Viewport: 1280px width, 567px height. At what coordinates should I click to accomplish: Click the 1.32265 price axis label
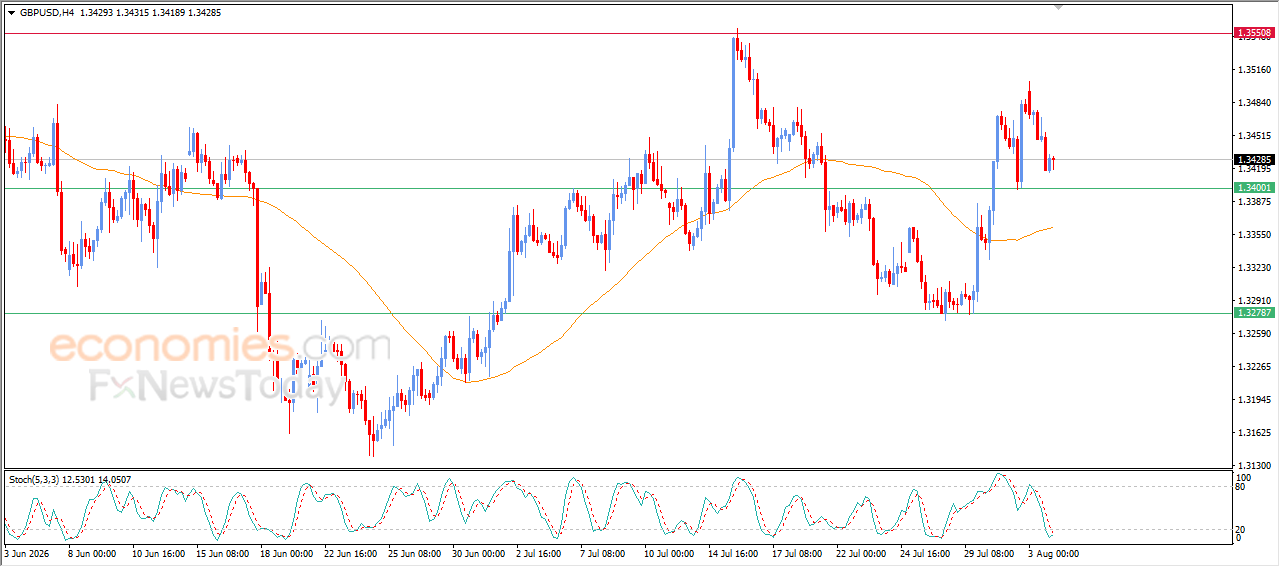[x=1254, y=367]
